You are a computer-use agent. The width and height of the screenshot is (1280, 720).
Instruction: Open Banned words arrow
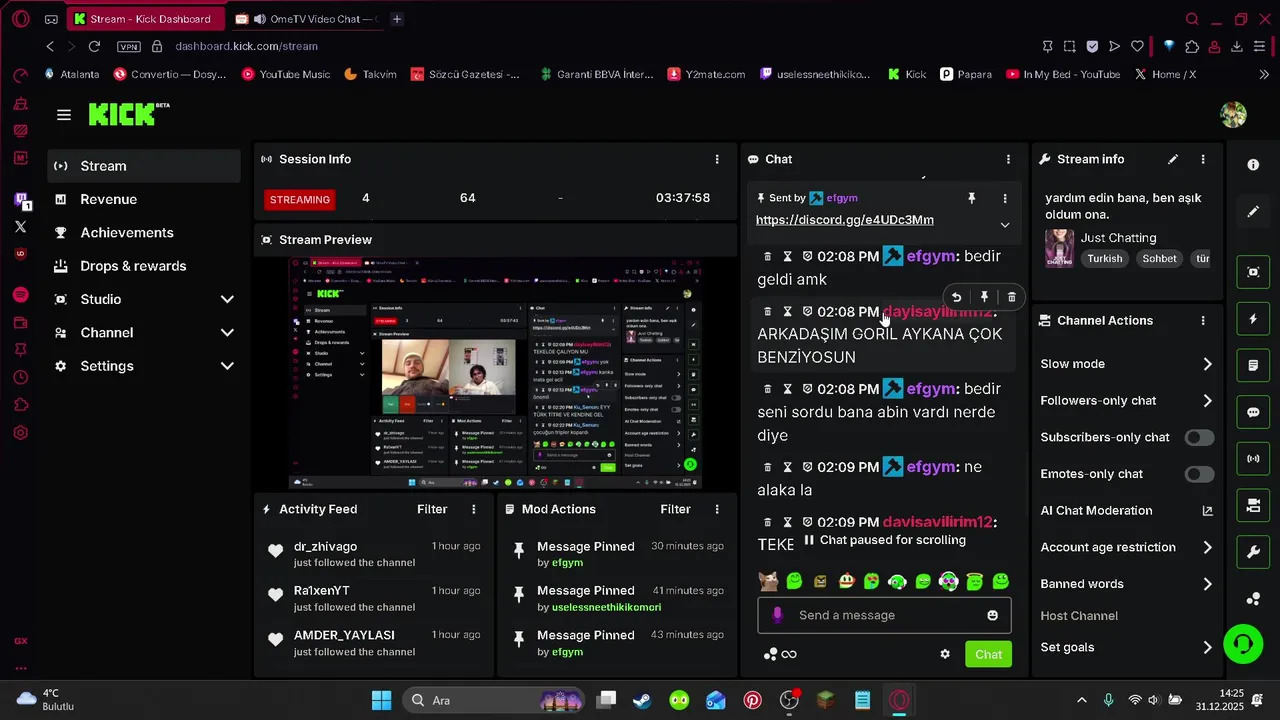tap(1207, 584)
